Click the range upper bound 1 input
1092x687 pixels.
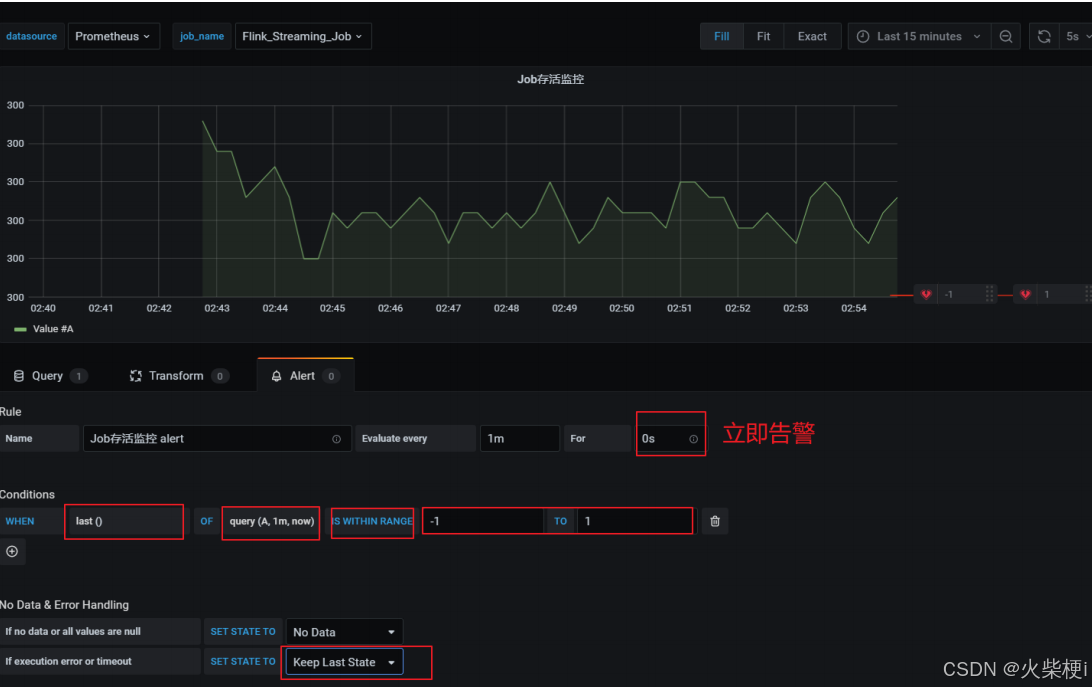[x=635, y=521]
